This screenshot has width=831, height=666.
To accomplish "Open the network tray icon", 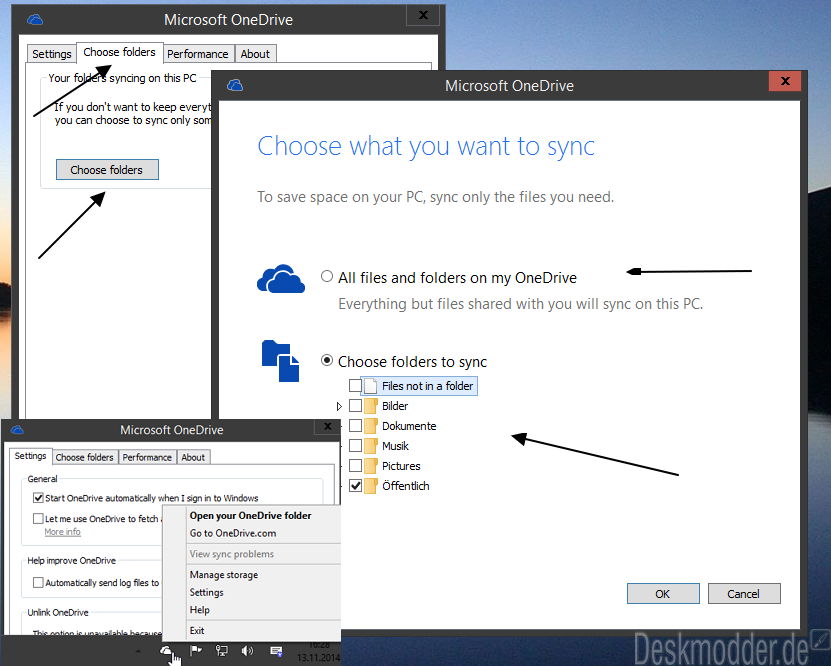I will (222, 651).
